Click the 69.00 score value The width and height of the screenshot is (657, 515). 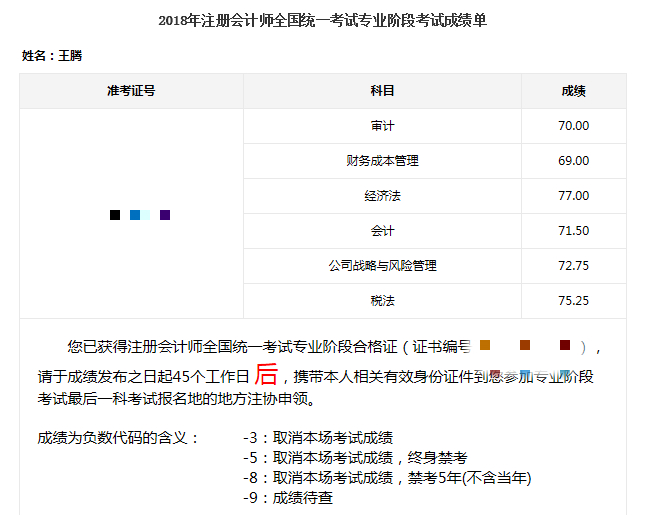click(x=573, y=161)
